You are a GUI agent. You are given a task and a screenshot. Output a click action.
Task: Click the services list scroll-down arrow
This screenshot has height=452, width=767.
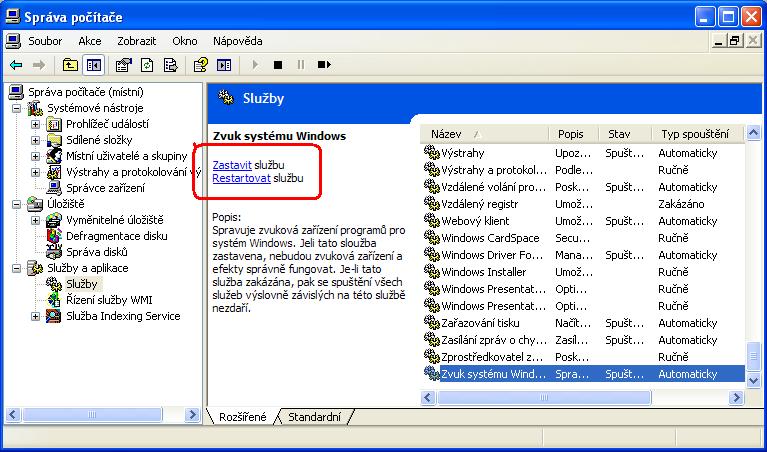[x=753, y=380]
